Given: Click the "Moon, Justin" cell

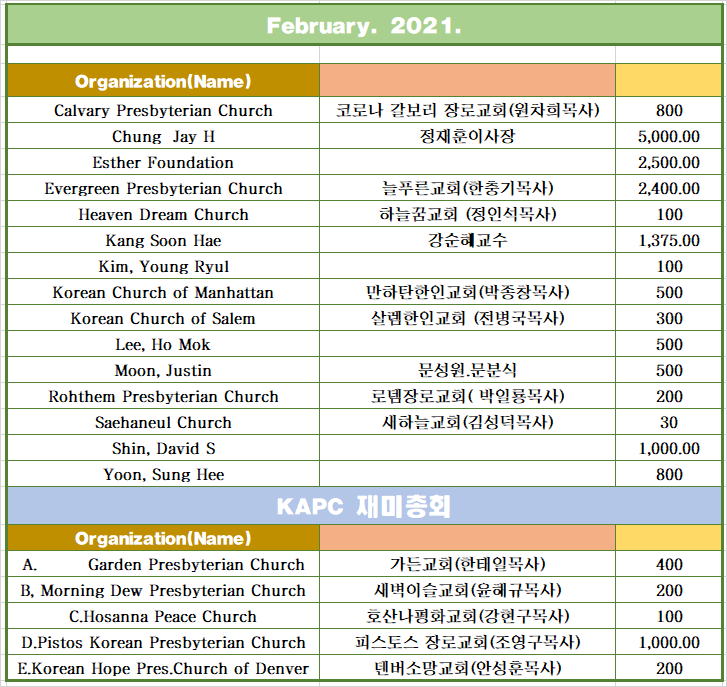Looking at the screenshot, I should 163,370.
